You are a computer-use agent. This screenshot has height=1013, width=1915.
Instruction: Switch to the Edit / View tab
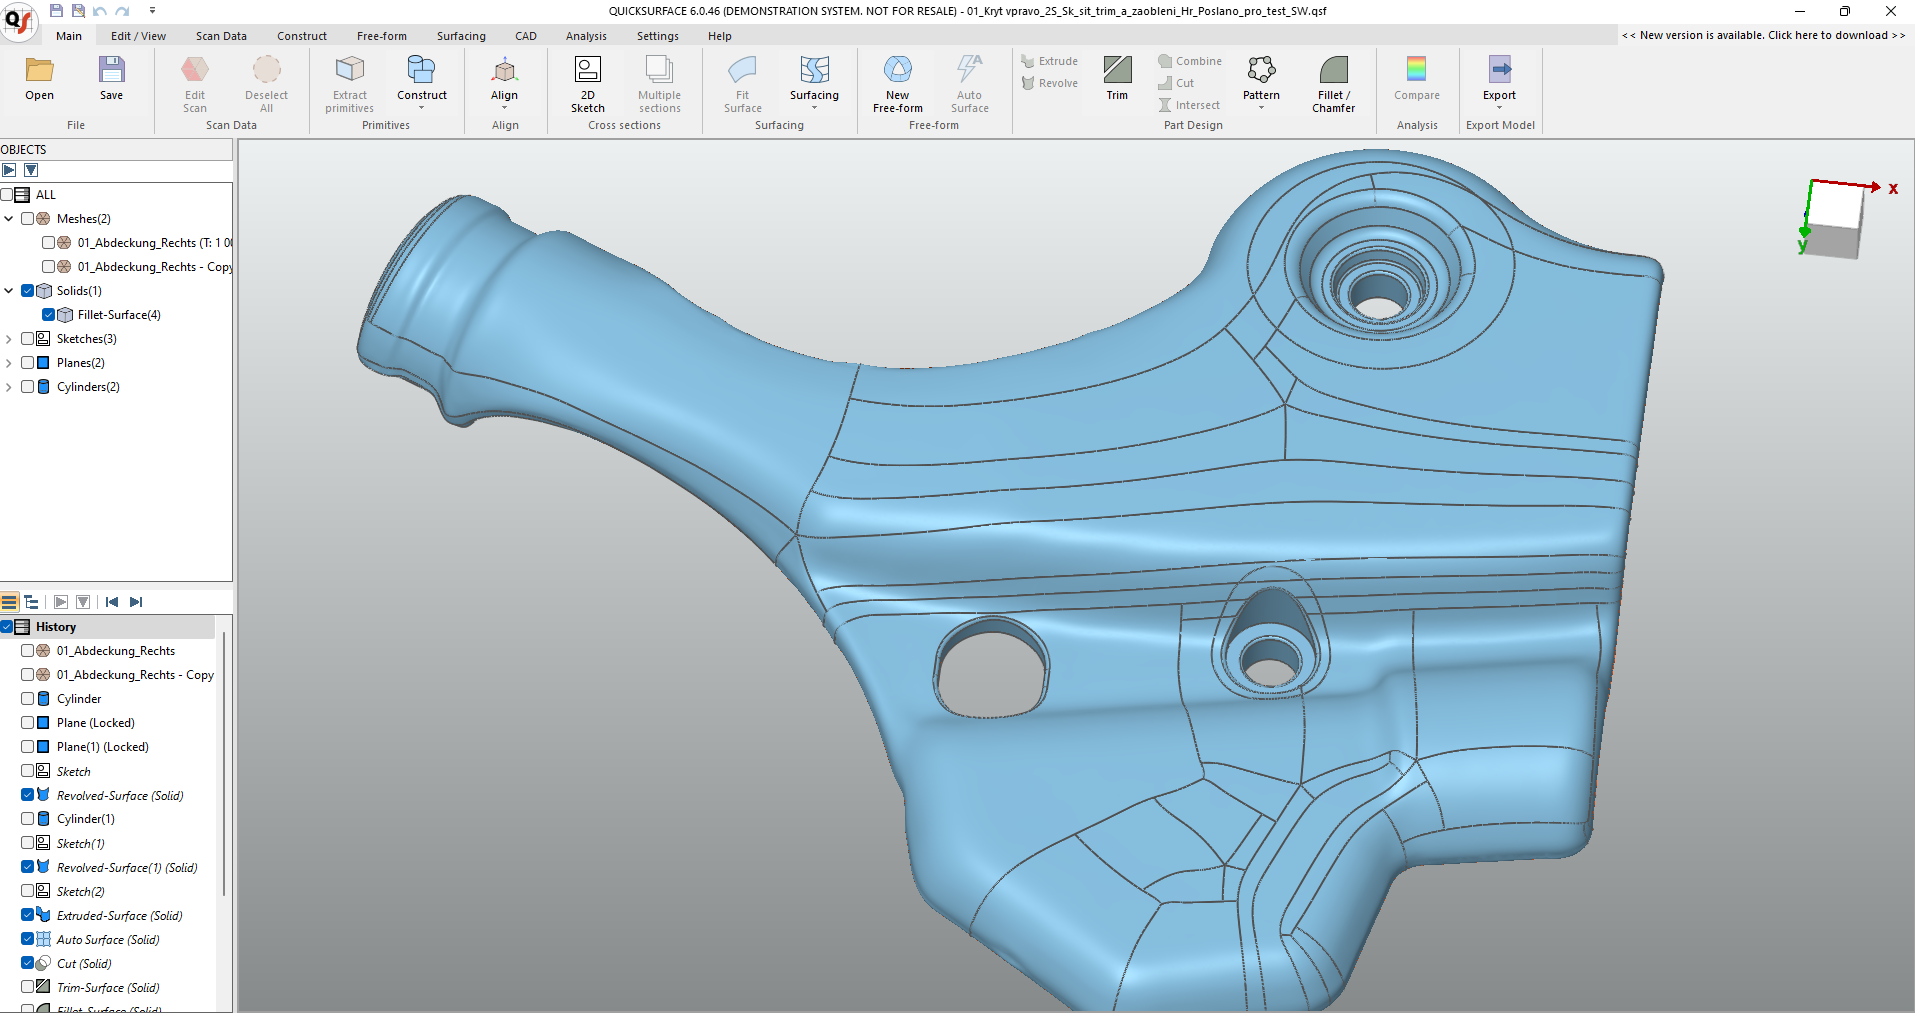coord(138,36)
